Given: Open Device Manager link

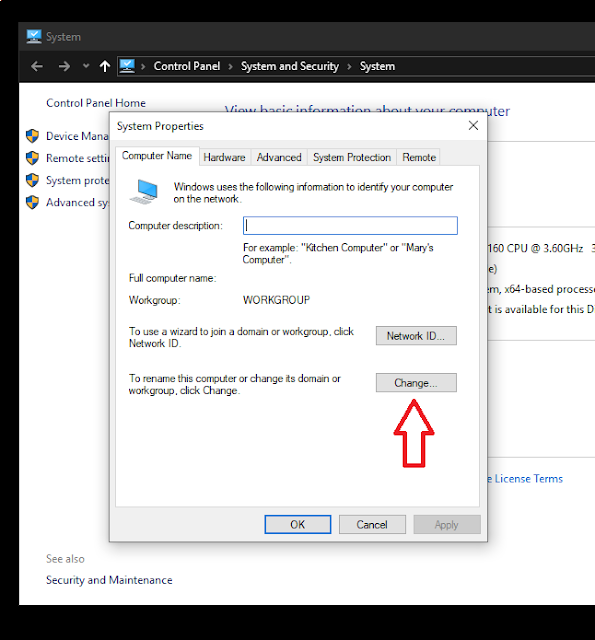Looking at the screenshot, I should point(77,136).
